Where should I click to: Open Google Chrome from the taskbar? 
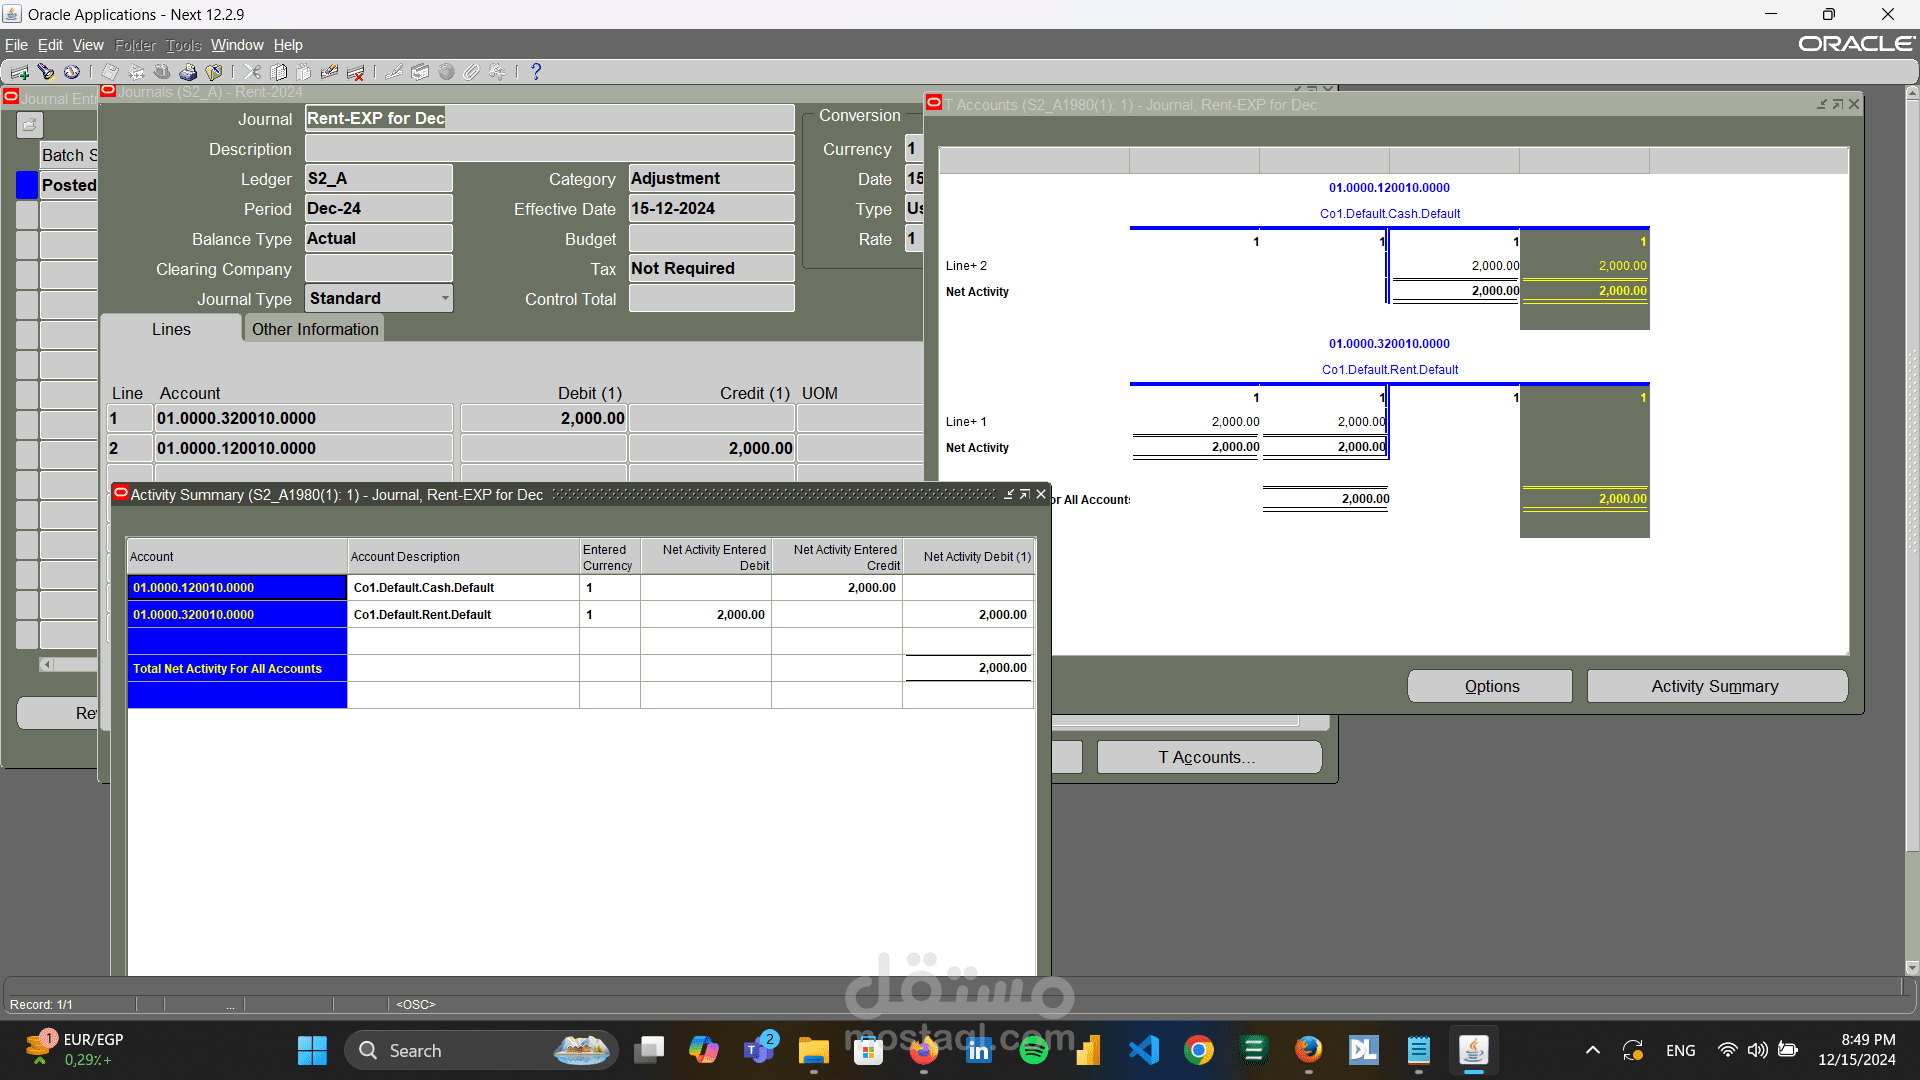1198,1050
